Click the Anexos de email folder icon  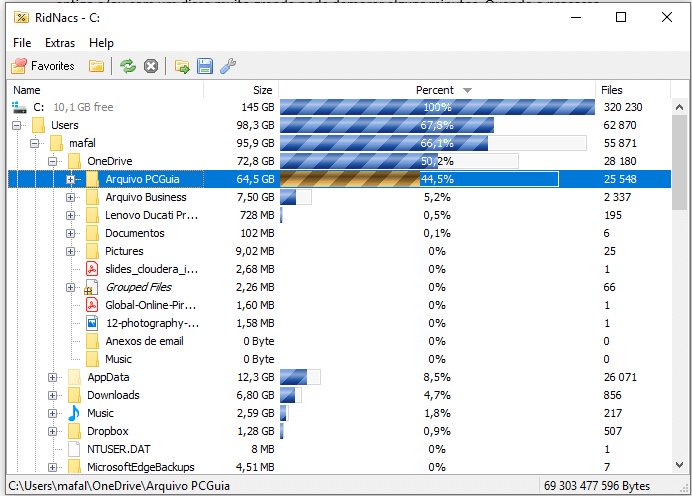(92, 341)
